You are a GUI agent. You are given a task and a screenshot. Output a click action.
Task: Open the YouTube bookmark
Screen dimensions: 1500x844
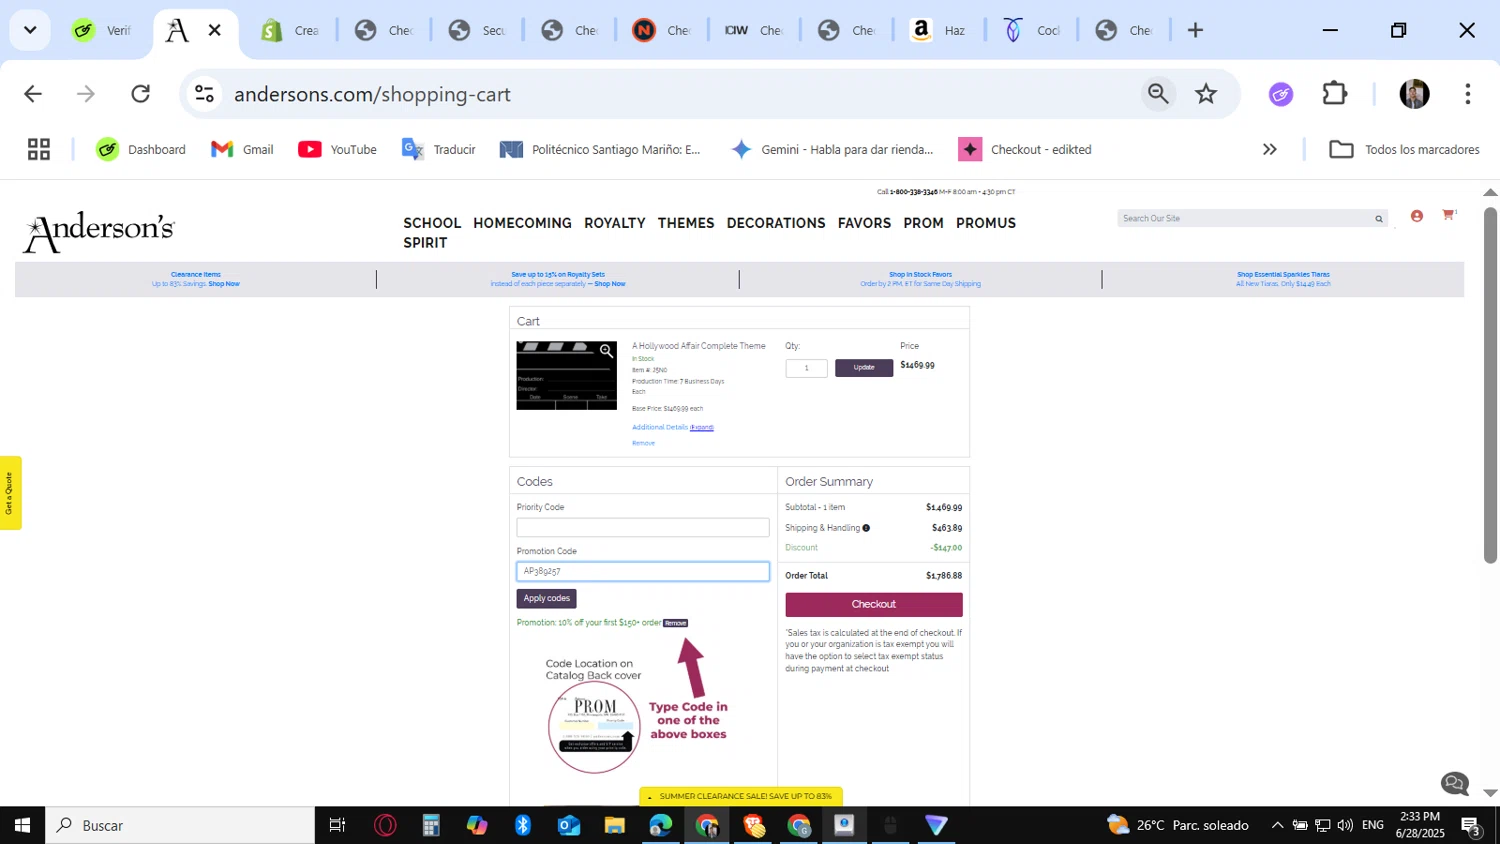338,149
